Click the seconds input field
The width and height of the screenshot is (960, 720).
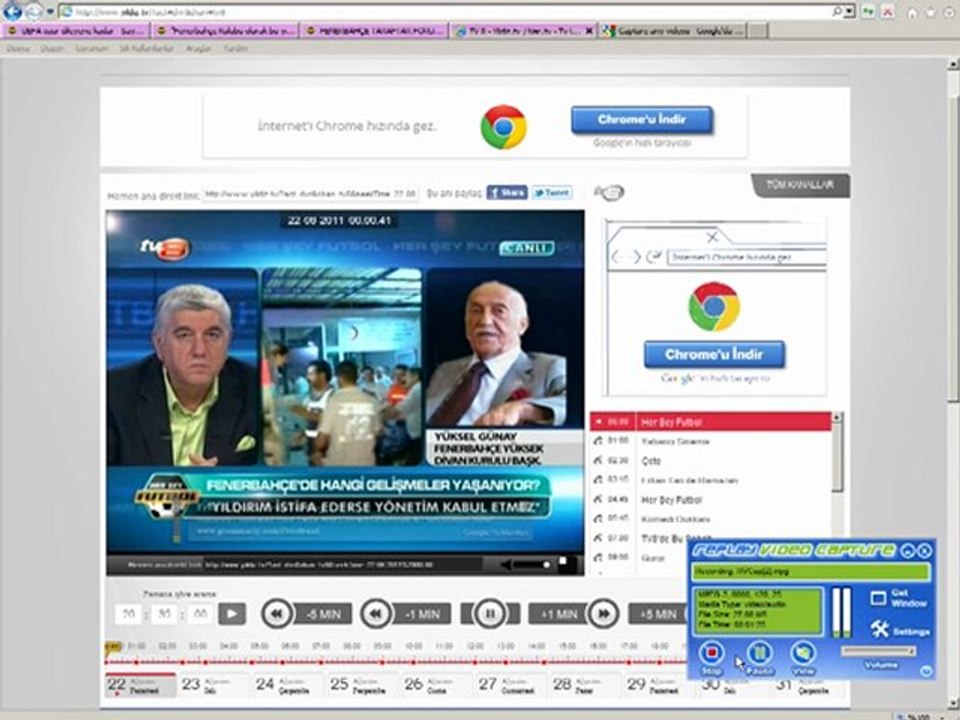click(200, 614)
